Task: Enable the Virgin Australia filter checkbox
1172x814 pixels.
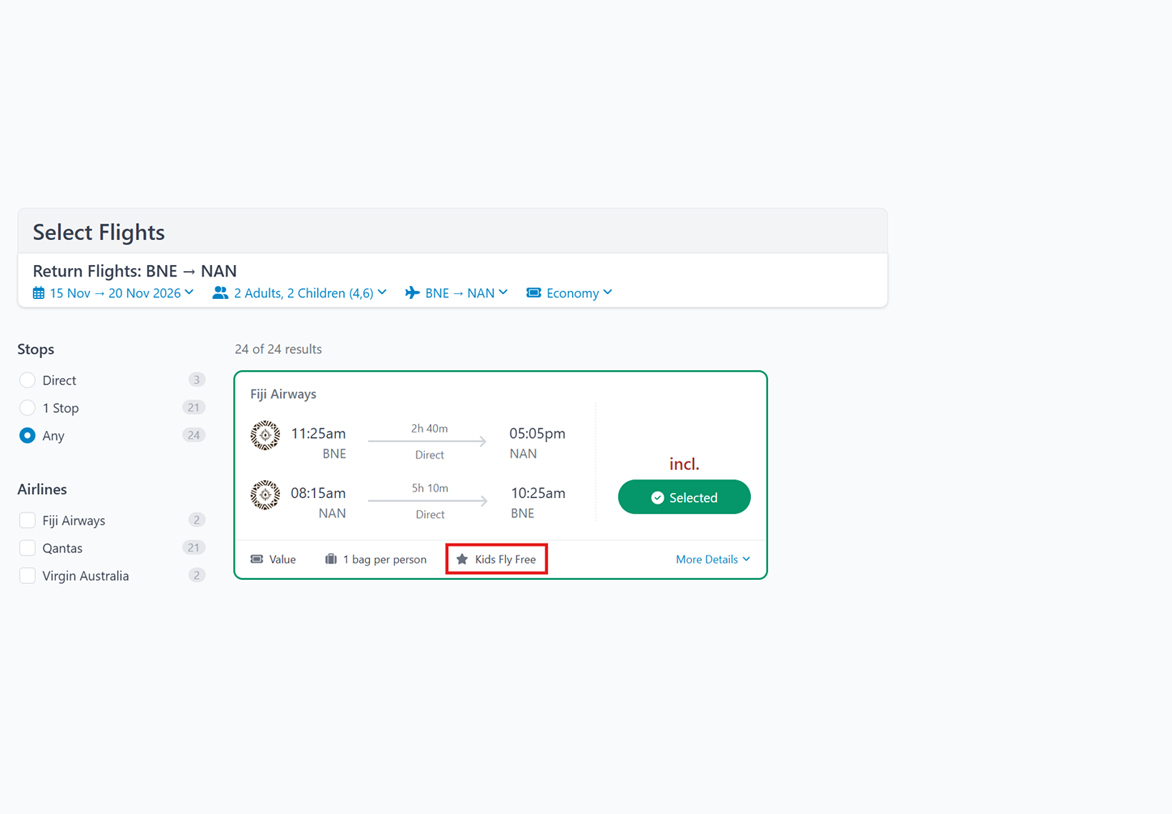Action: pyautogui.click(x=27, y=576)
